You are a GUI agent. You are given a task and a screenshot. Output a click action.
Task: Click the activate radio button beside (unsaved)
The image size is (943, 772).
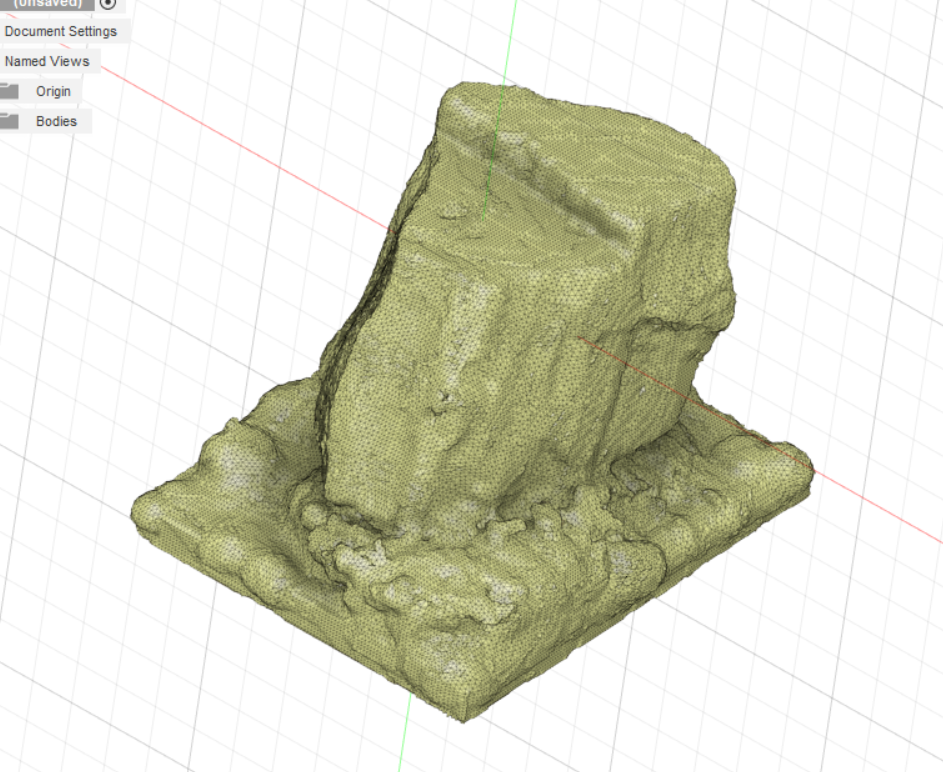(x=108, y=4)
